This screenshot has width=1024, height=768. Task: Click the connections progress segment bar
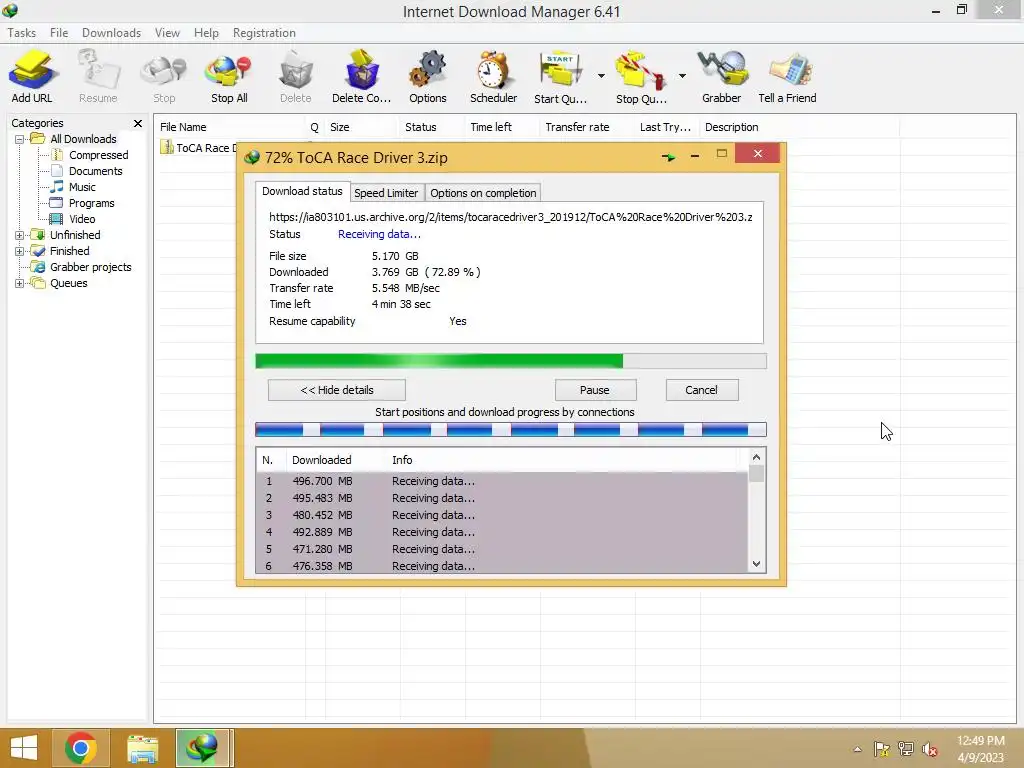coord(511,430)
